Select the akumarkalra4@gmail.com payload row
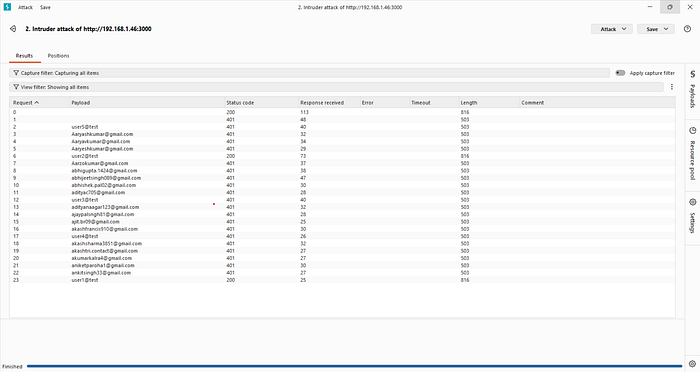Screen dimensions: 700x372 [342, 258]
